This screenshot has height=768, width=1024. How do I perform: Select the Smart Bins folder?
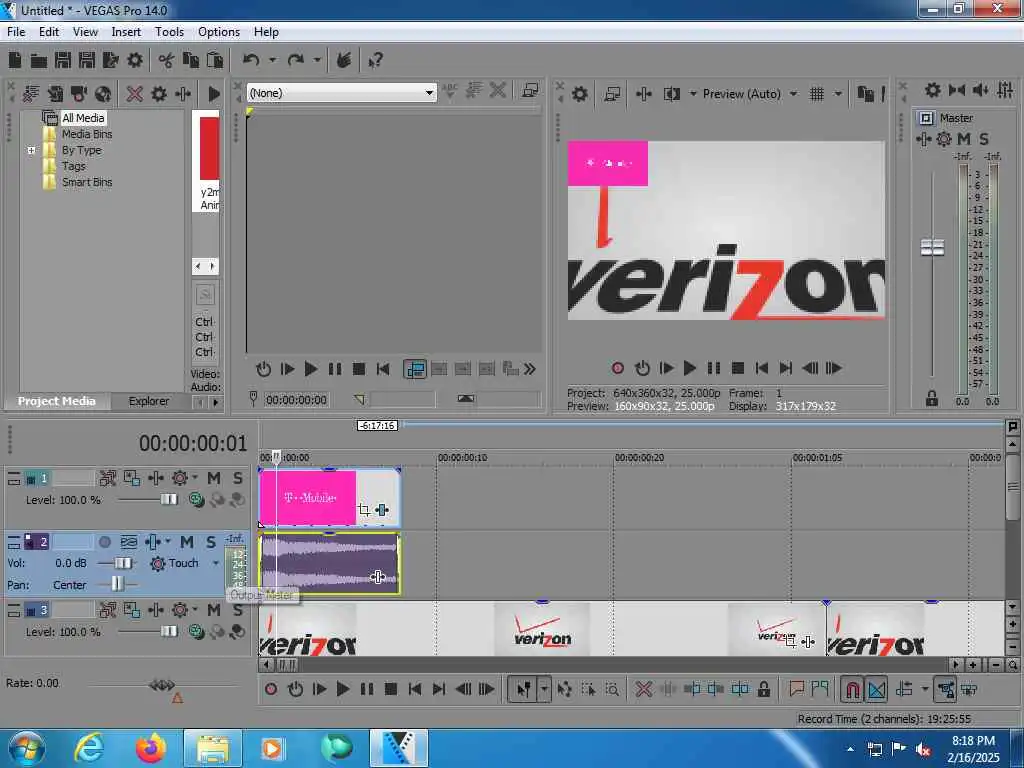click(x=87, y=182)
